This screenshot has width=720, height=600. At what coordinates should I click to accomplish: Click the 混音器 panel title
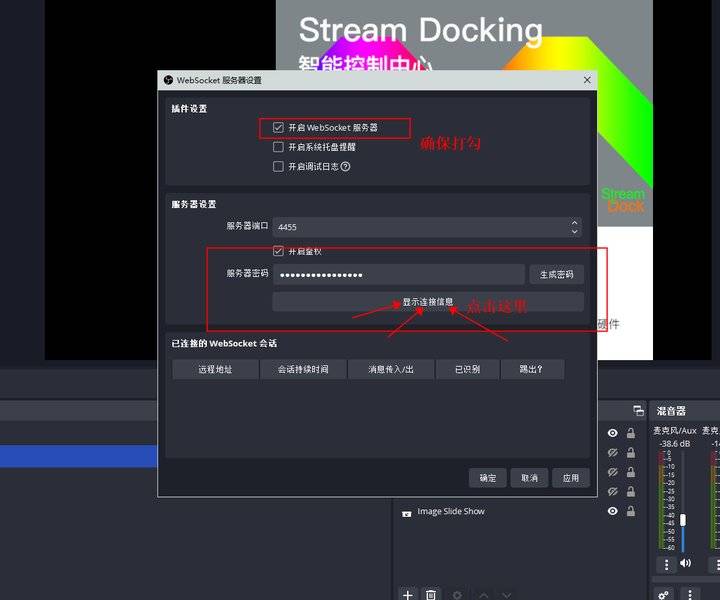coord(671,411)
